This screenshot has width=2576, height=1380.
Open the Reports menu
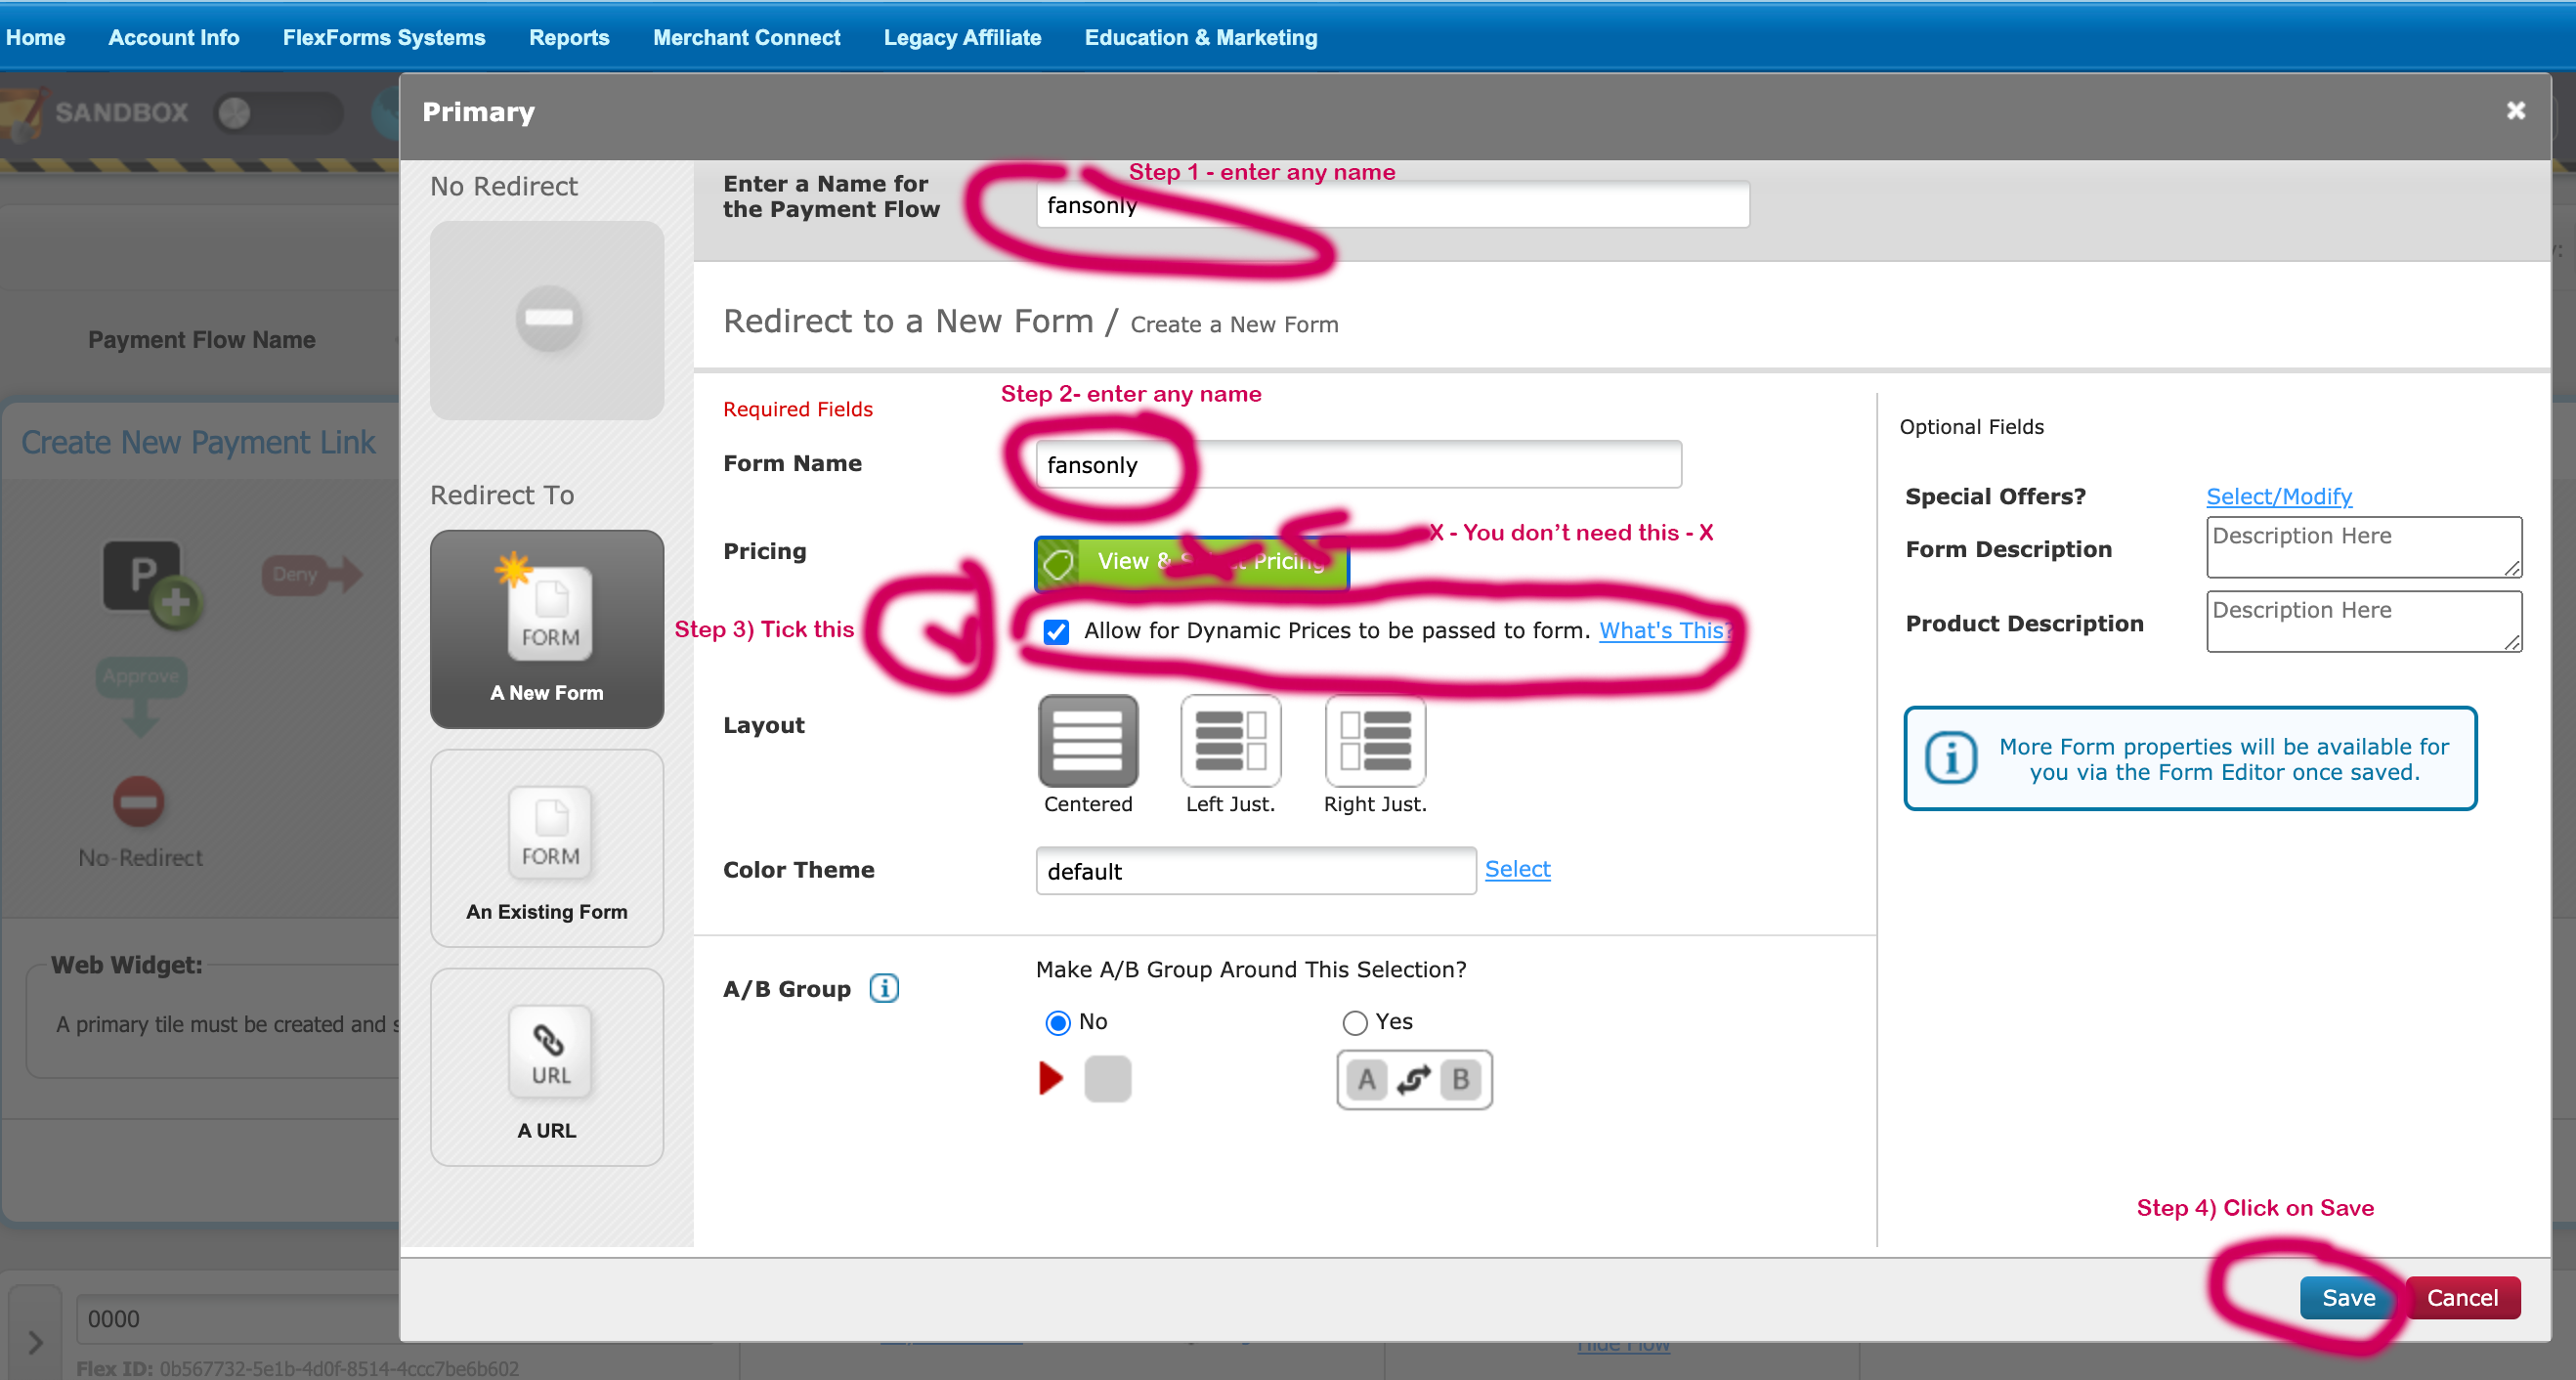[x=569, y=37]
